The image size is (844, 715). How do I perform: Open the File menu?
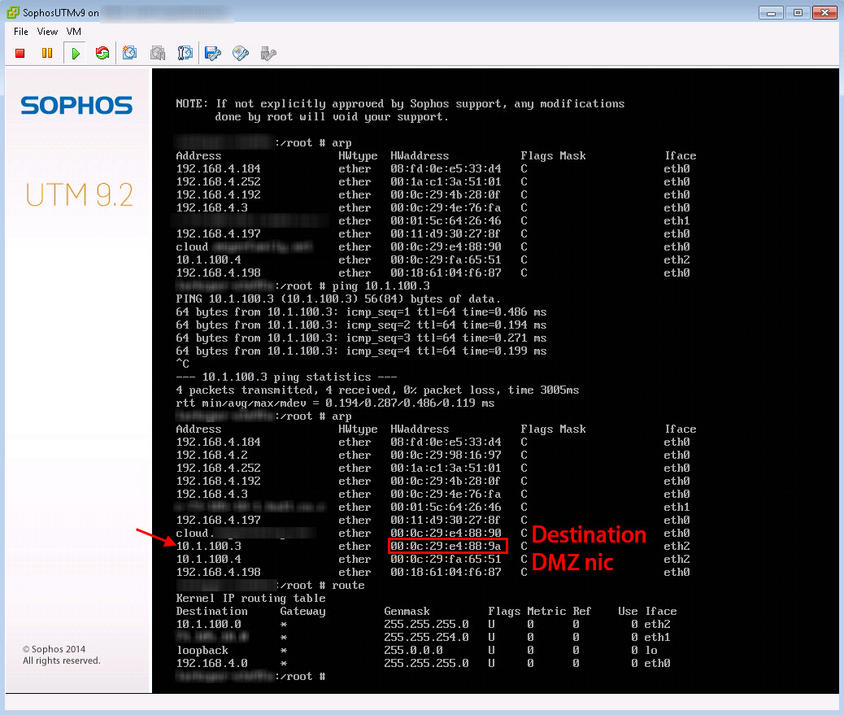pyautogui.click(x=21, y=32)
